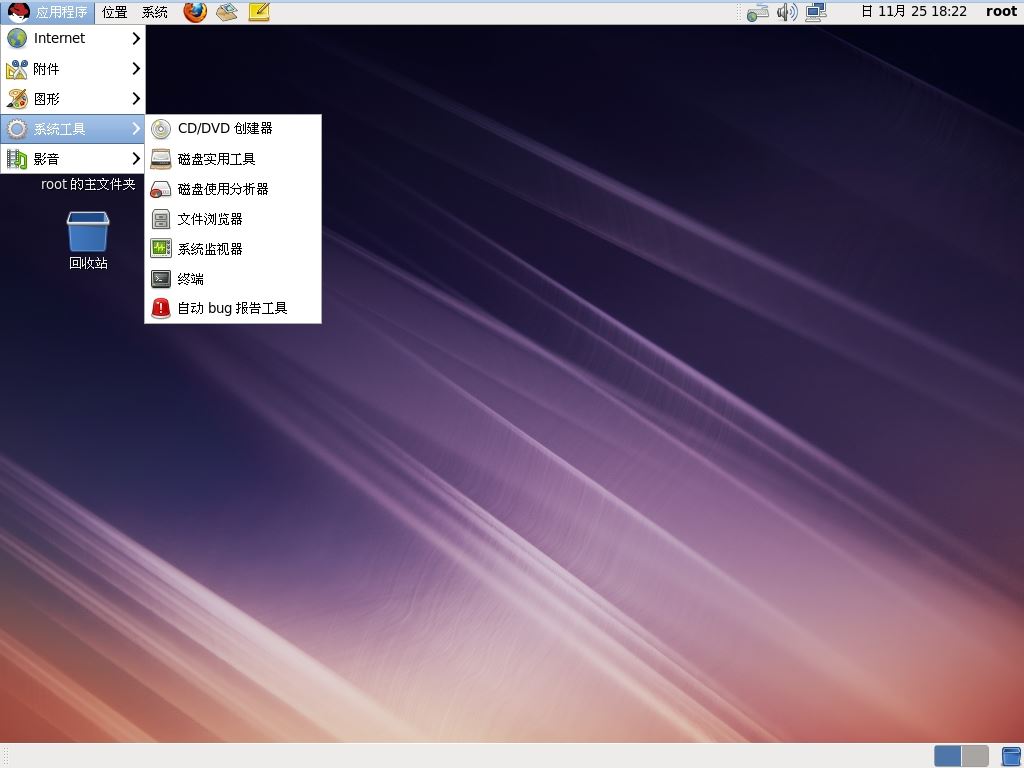Expand the 附件 submenu arrow

(x=136, y=69)
